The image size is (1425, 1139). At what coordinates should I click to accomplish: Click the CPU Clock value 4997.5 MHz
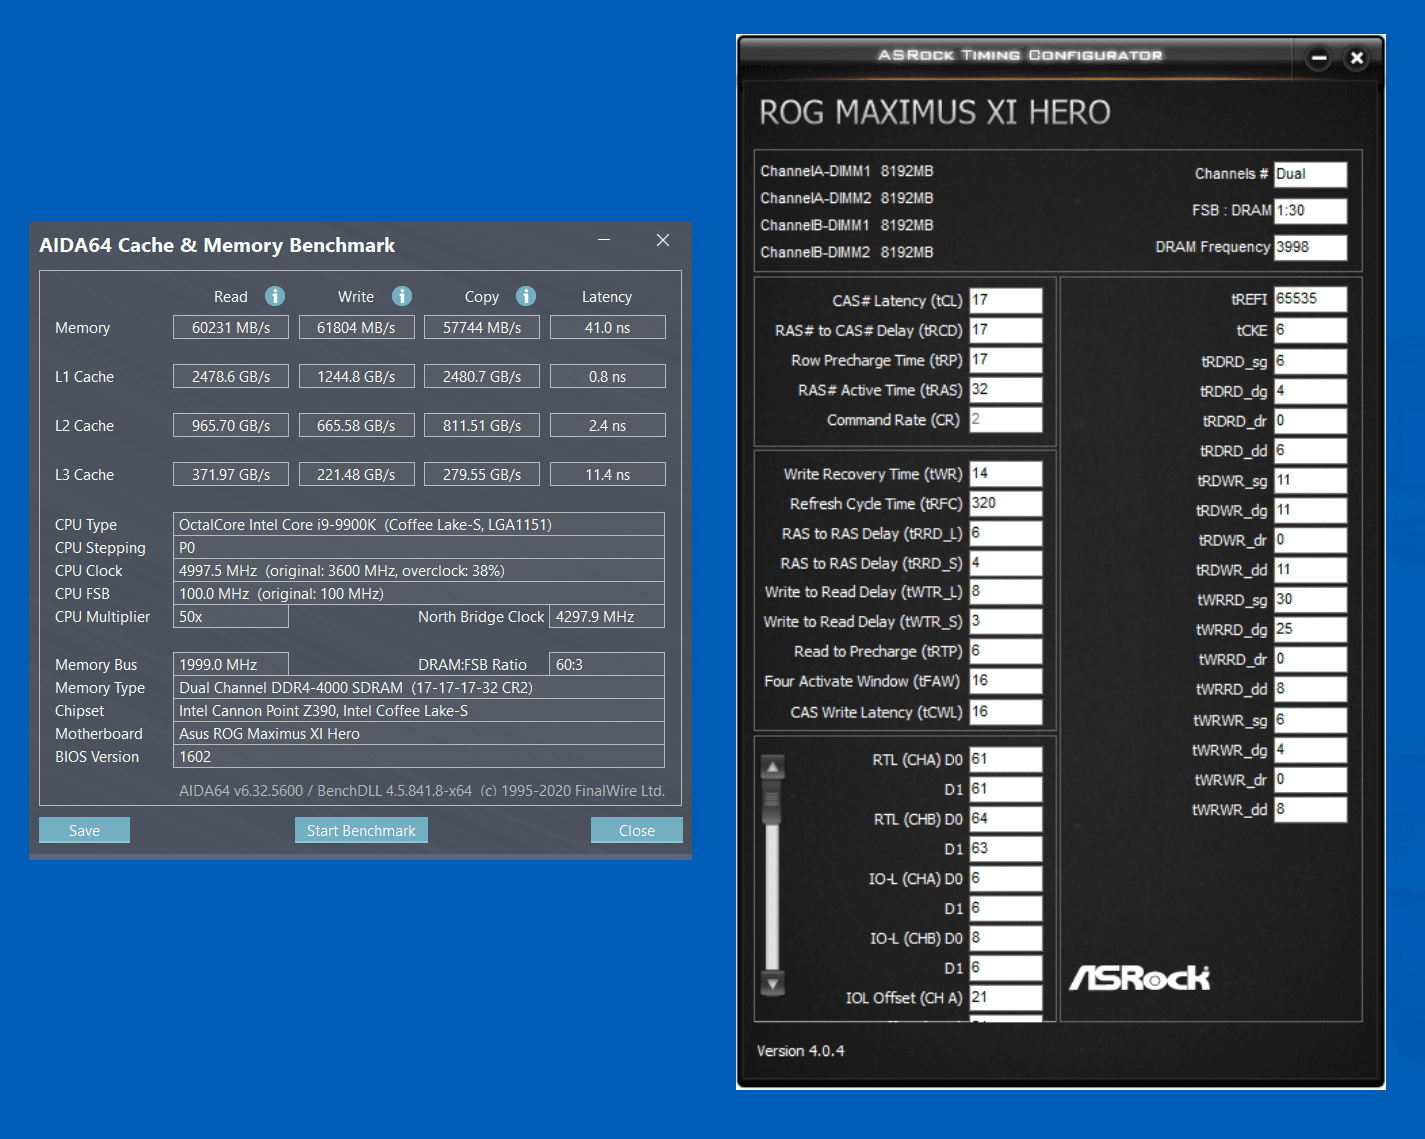[419, 570]
